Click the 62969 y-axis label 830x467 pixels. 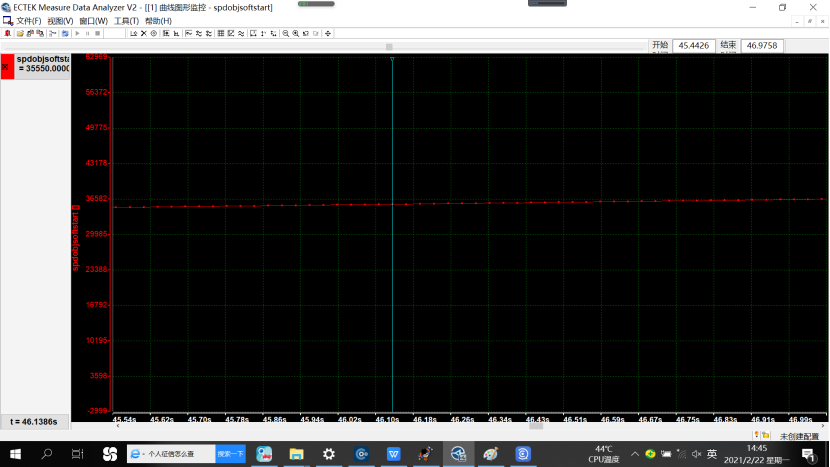click(97, 57)
